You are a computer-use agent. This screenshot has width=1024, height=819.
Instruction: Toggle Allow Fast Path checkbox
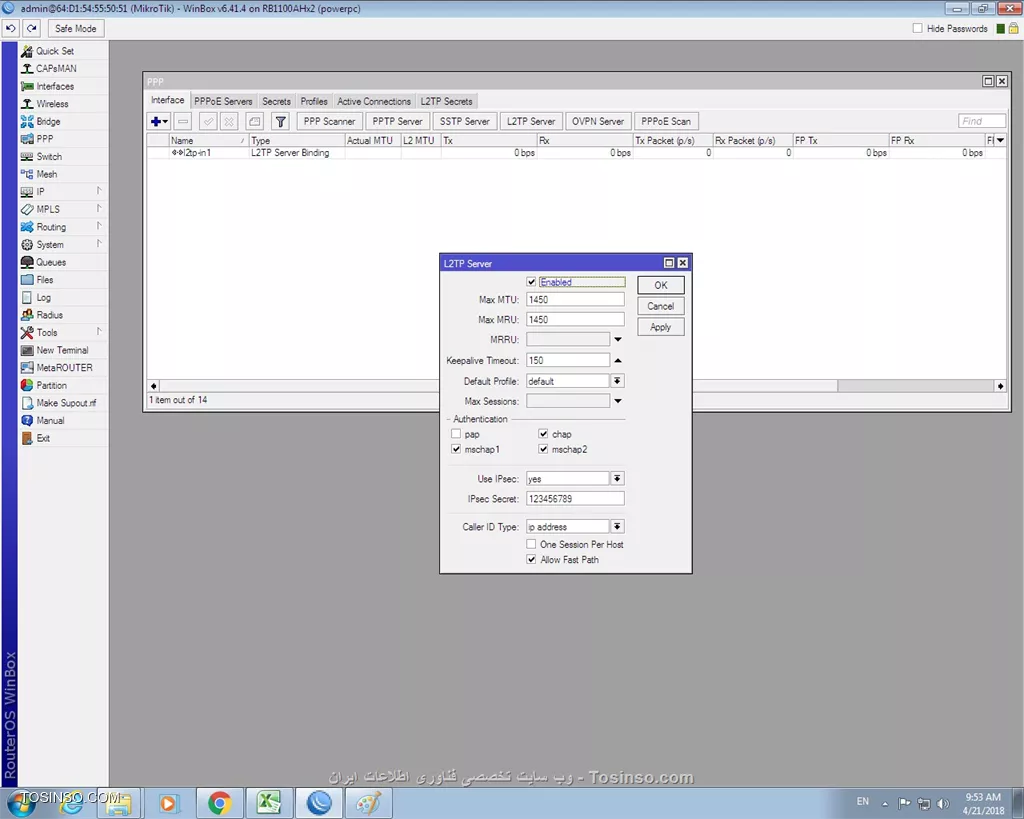tap(531, 560)
